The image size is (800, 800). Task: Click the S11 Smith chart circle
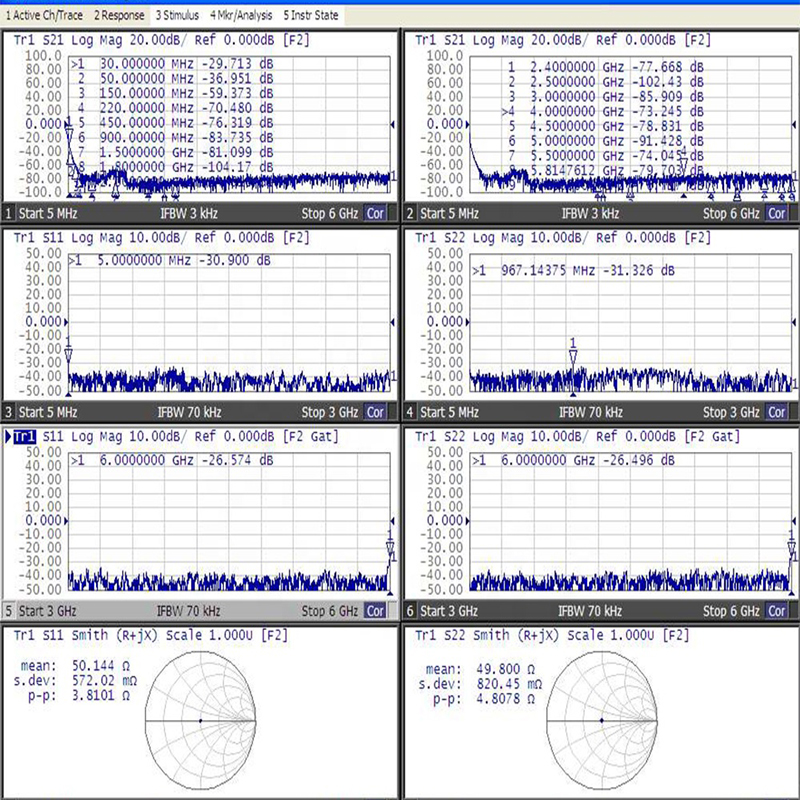click(x=201, y=720)
